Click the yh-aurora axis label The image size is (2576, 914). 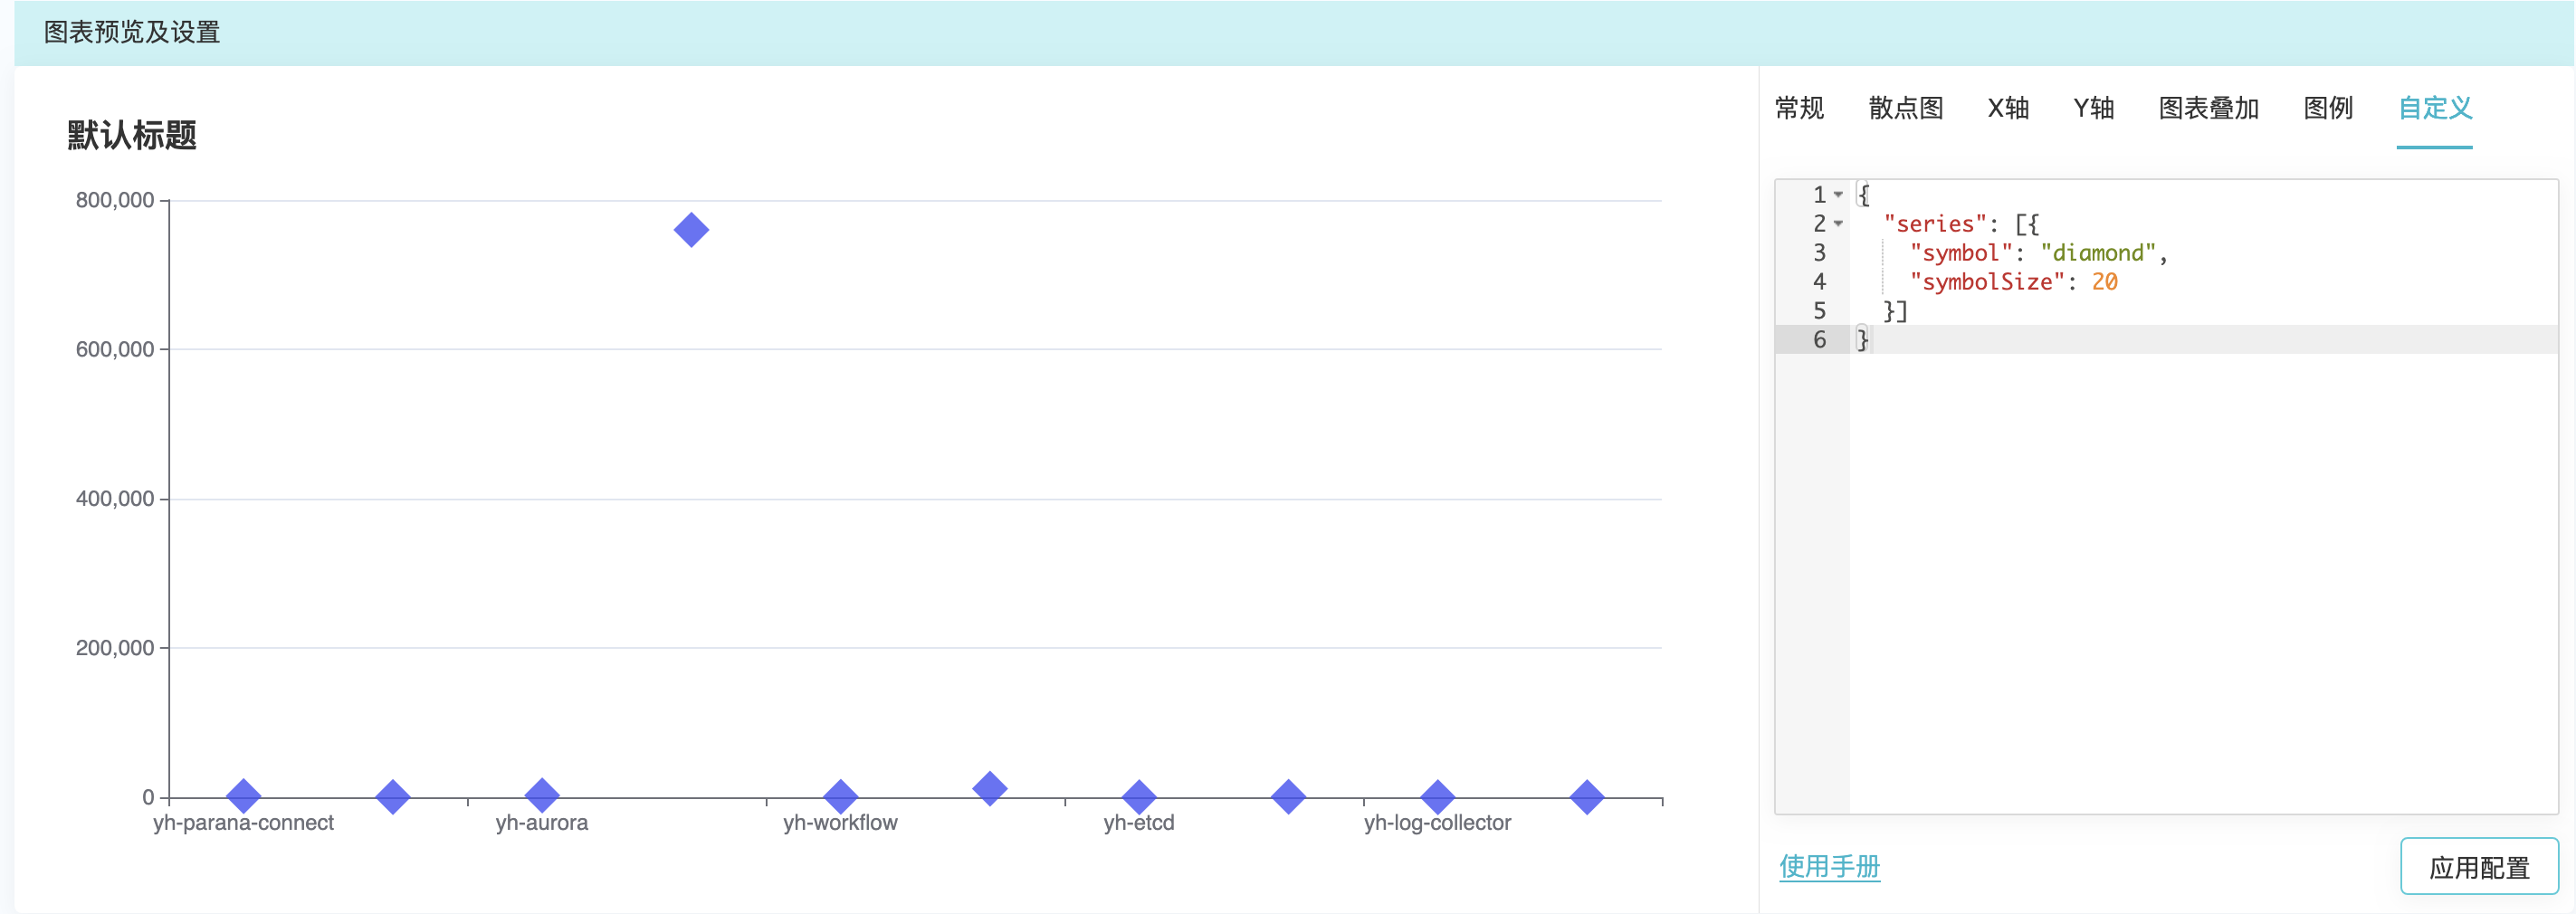541,823
